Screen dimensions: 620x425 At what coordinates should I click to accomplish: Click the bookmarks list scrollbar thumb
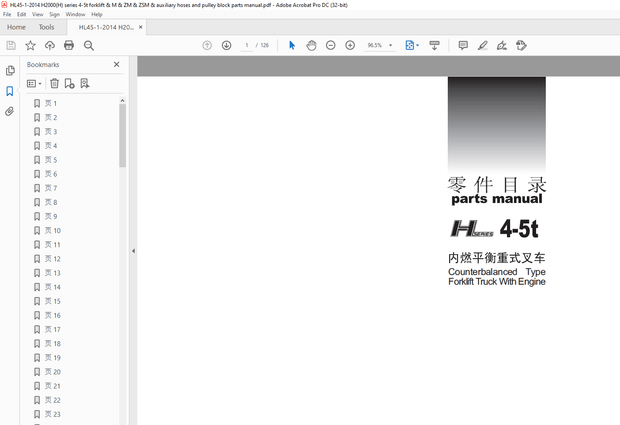tap(123, 136)
